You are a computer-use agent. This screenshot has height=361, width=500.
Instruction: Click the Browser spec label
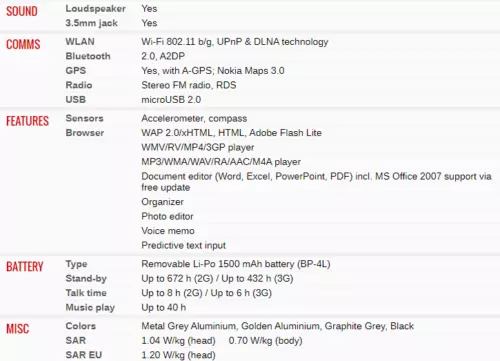(85, 133)
